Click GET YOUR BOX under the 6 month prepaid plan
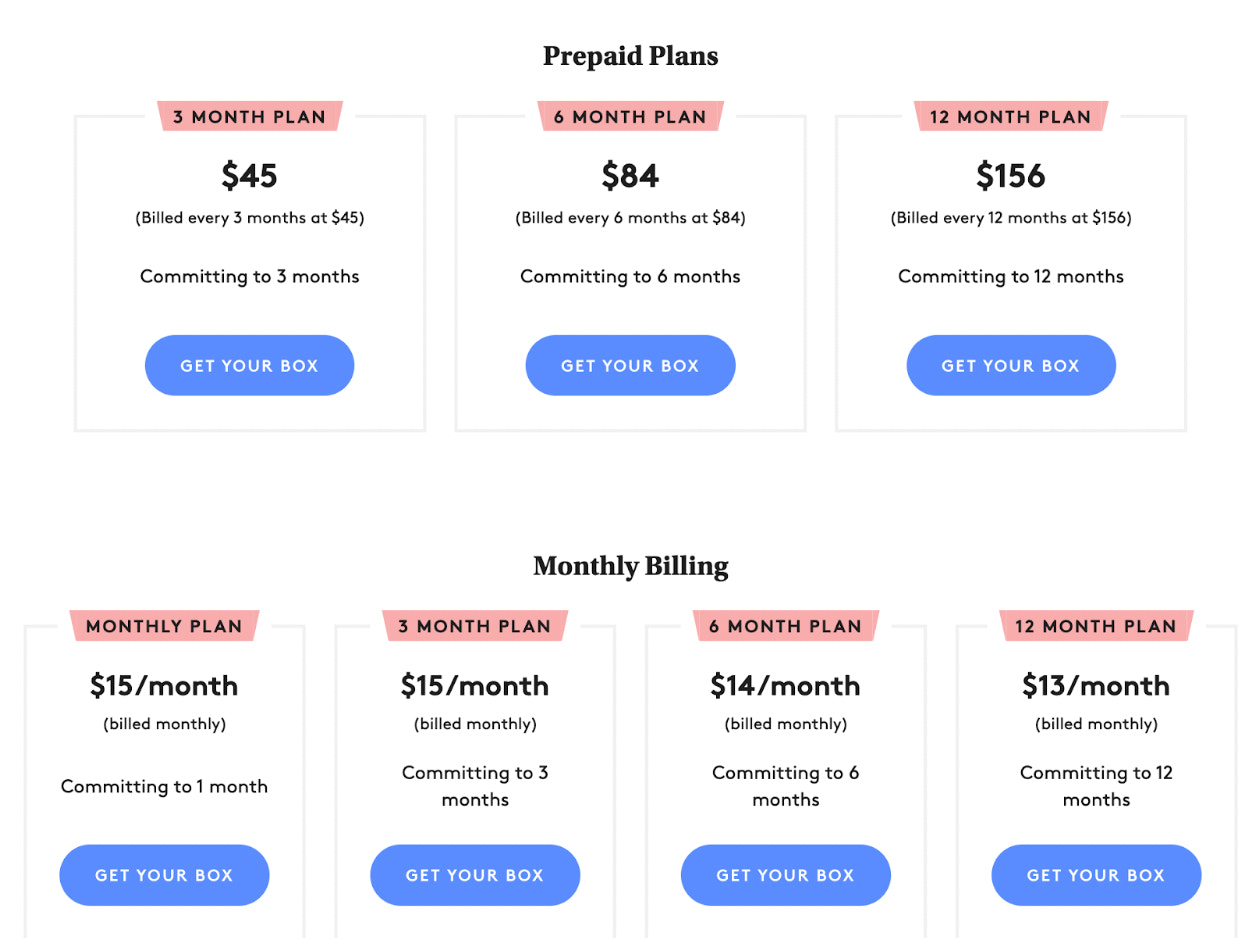This screenshot has width=1242, height=938. [630, 365]
